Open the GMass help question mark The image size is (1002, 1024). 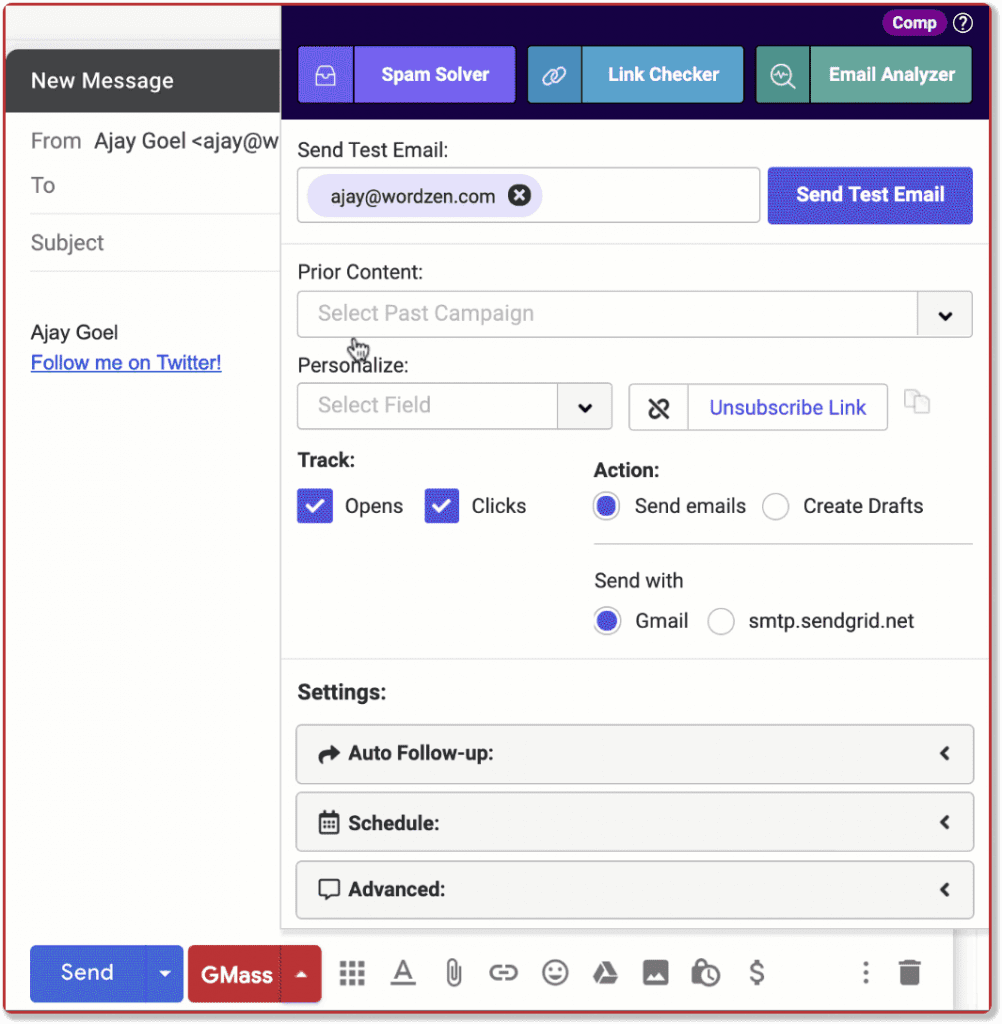pyautogui.click(x=962, y=24)
